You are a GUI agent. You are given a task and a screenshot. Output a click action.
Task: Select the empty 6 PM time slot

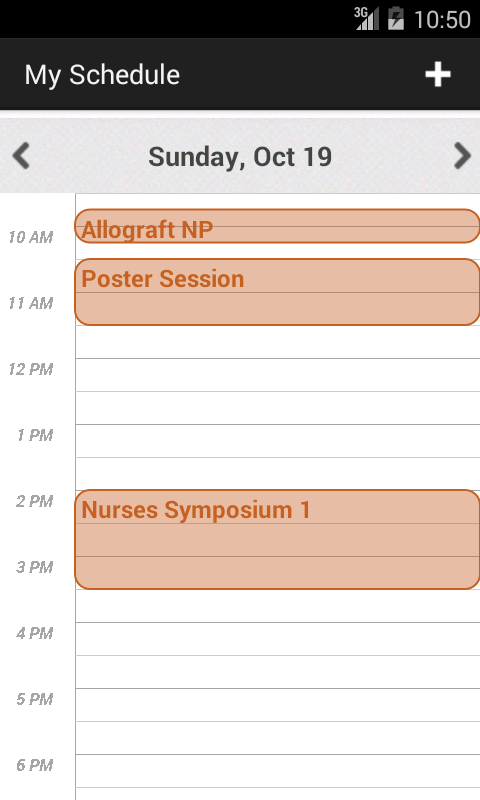[x=277, y=777]
